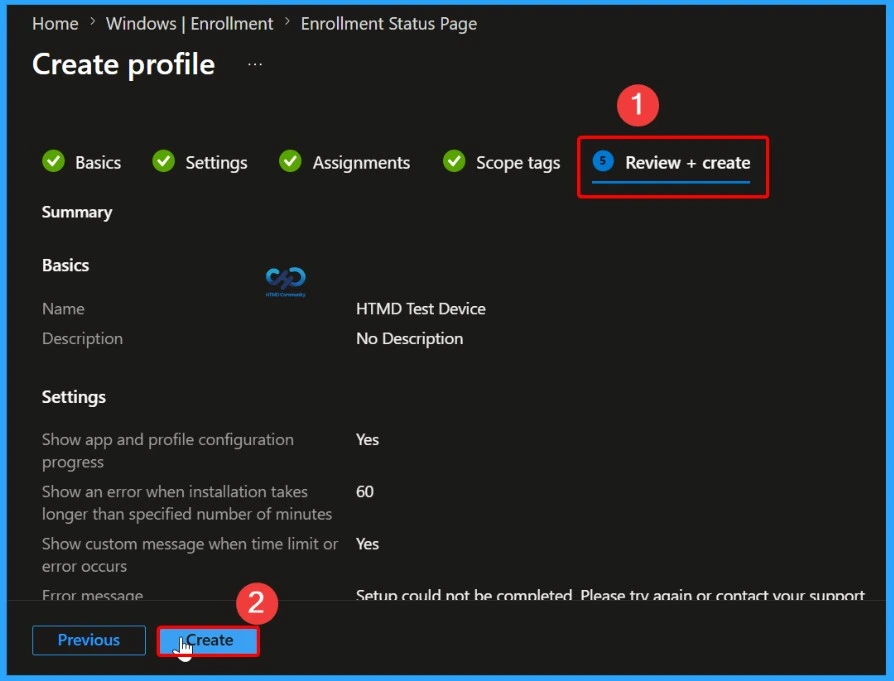The width and height of the screenshot is (894, 681).
Task: Open the ellipsis menu next to Create profile
Action: 255,64
